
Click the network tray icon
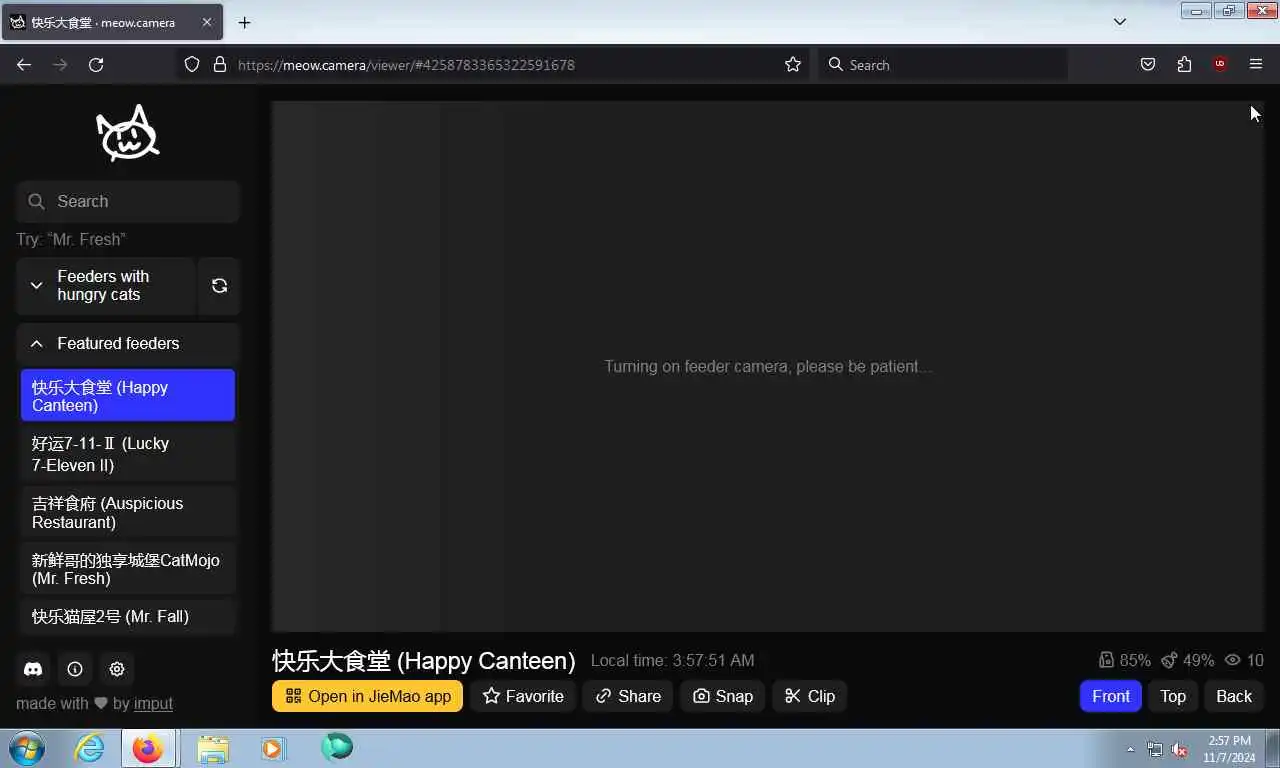click(x=1155, y=749)
